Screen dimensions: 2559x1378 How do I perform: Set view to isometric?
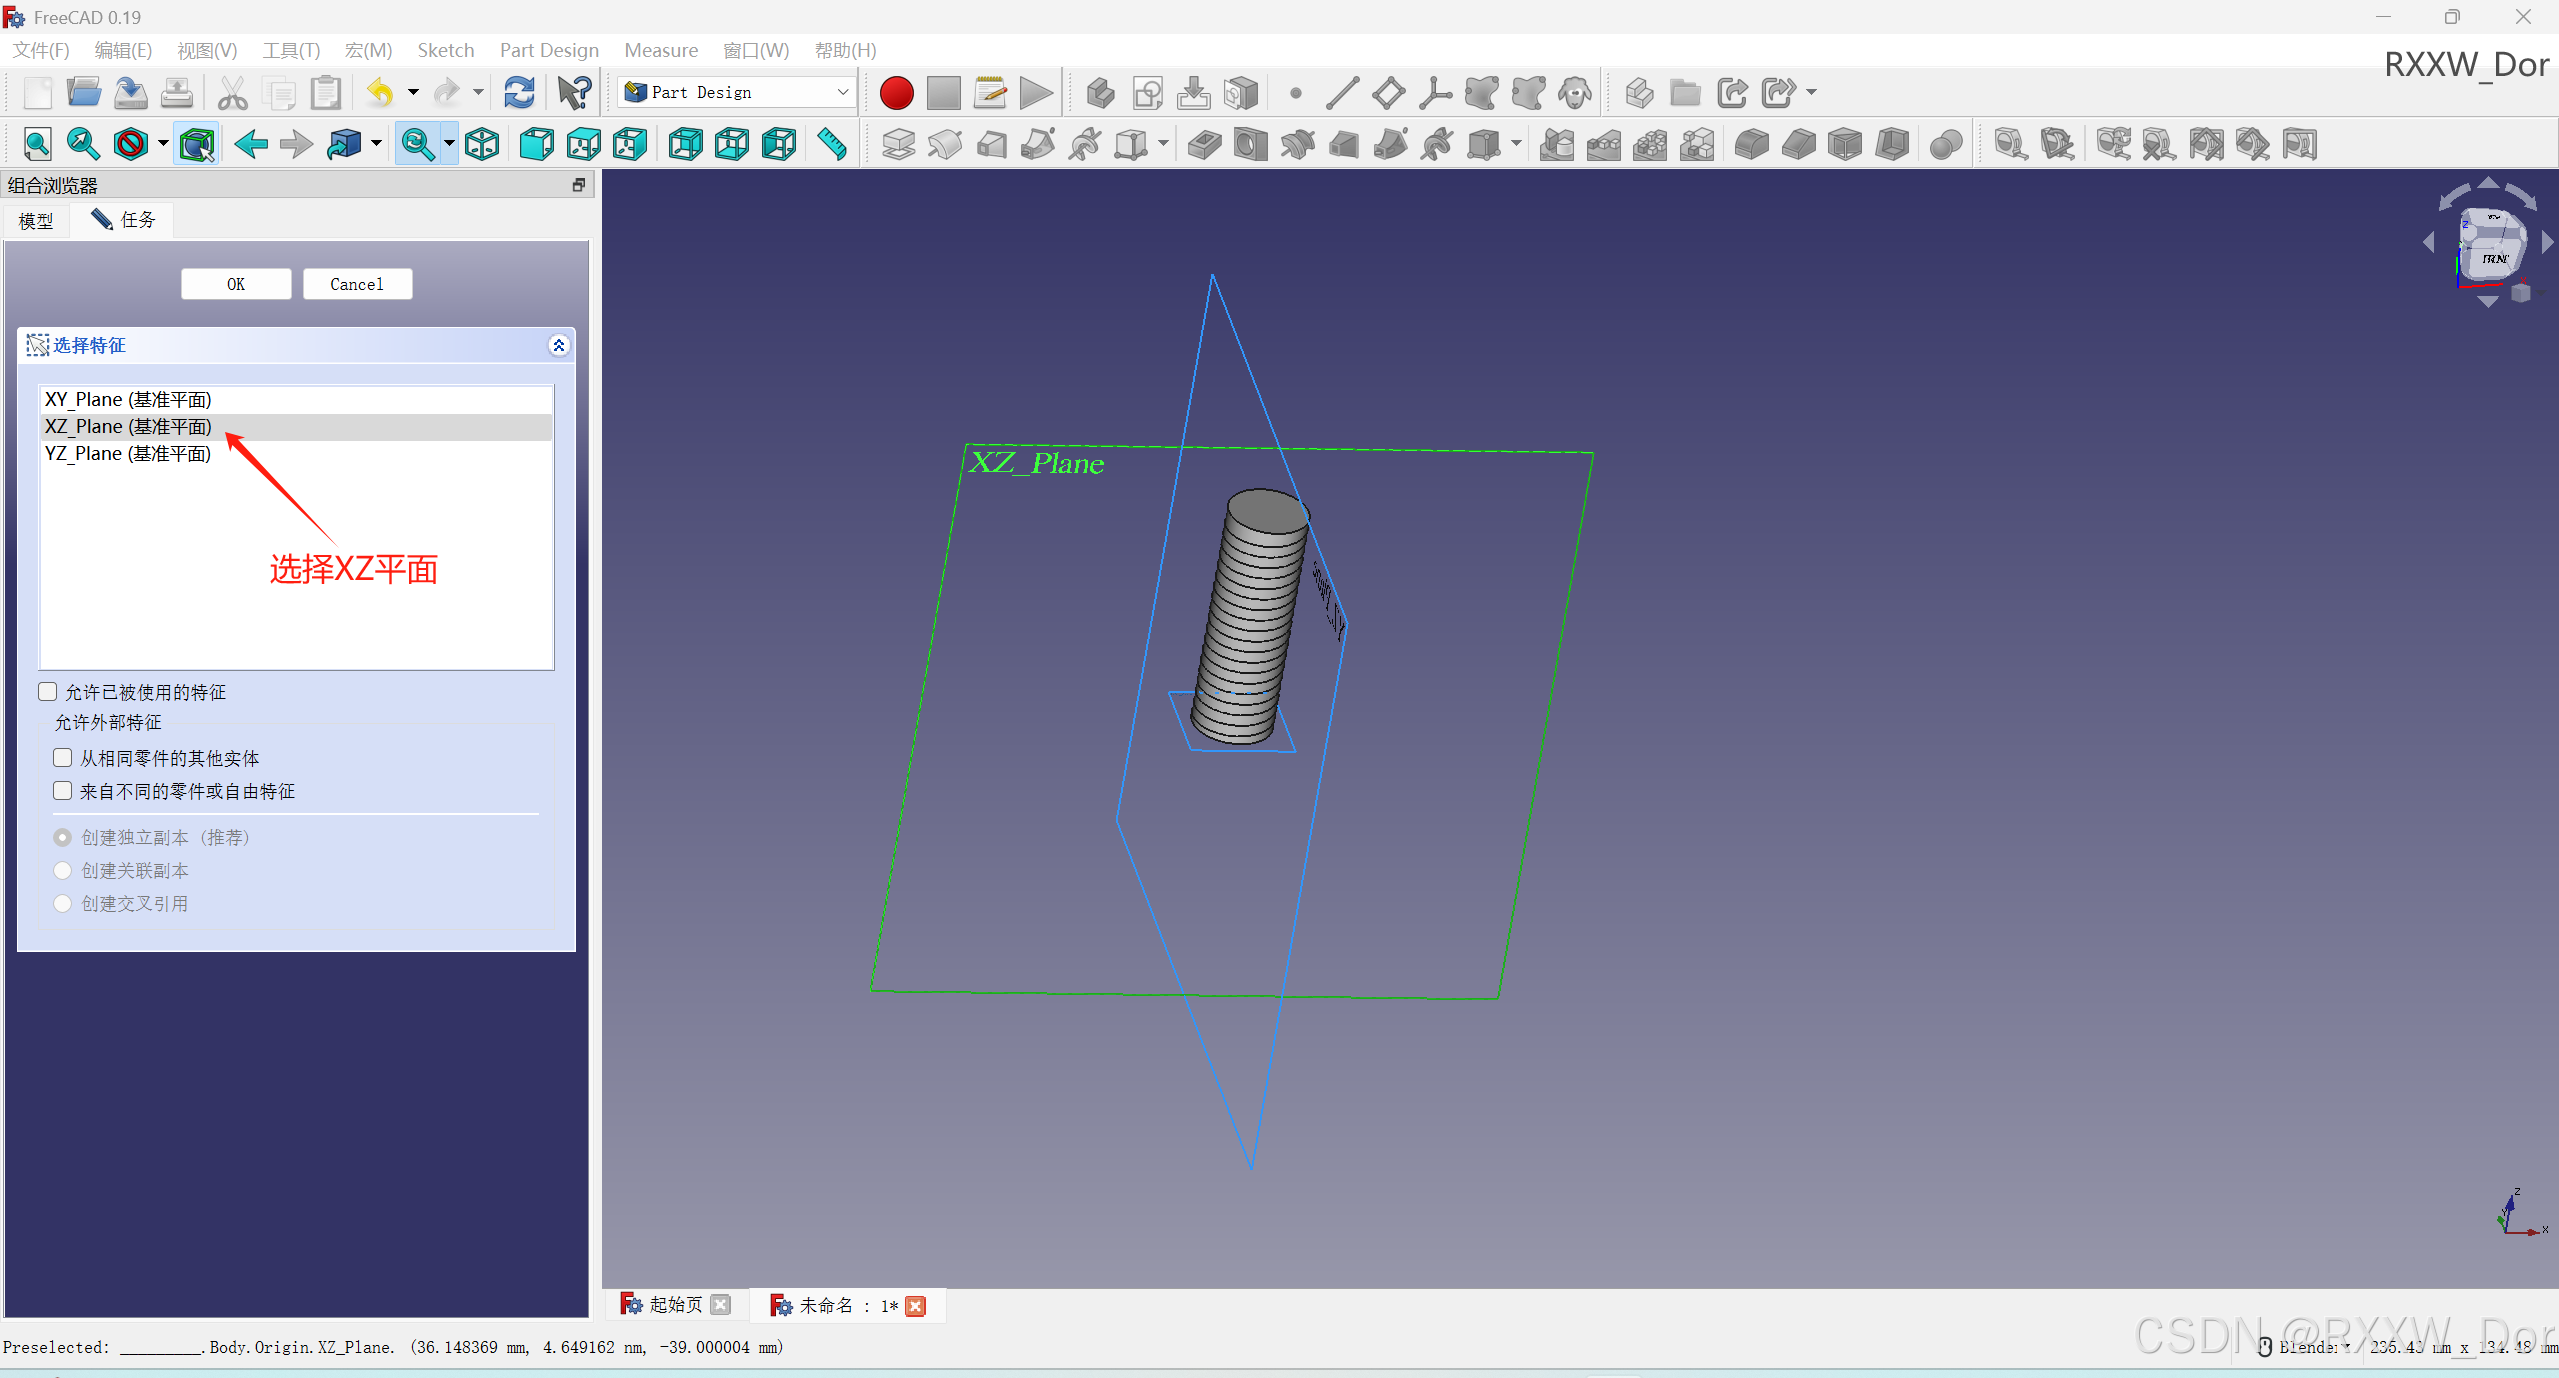pyautogui.click(x=482, y=143)
